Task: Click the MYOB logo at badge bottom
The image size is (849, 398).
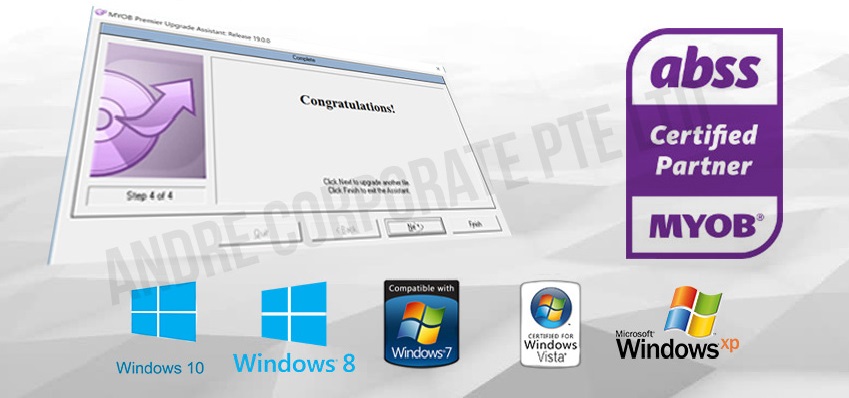Action: click(x=707, y=226)
